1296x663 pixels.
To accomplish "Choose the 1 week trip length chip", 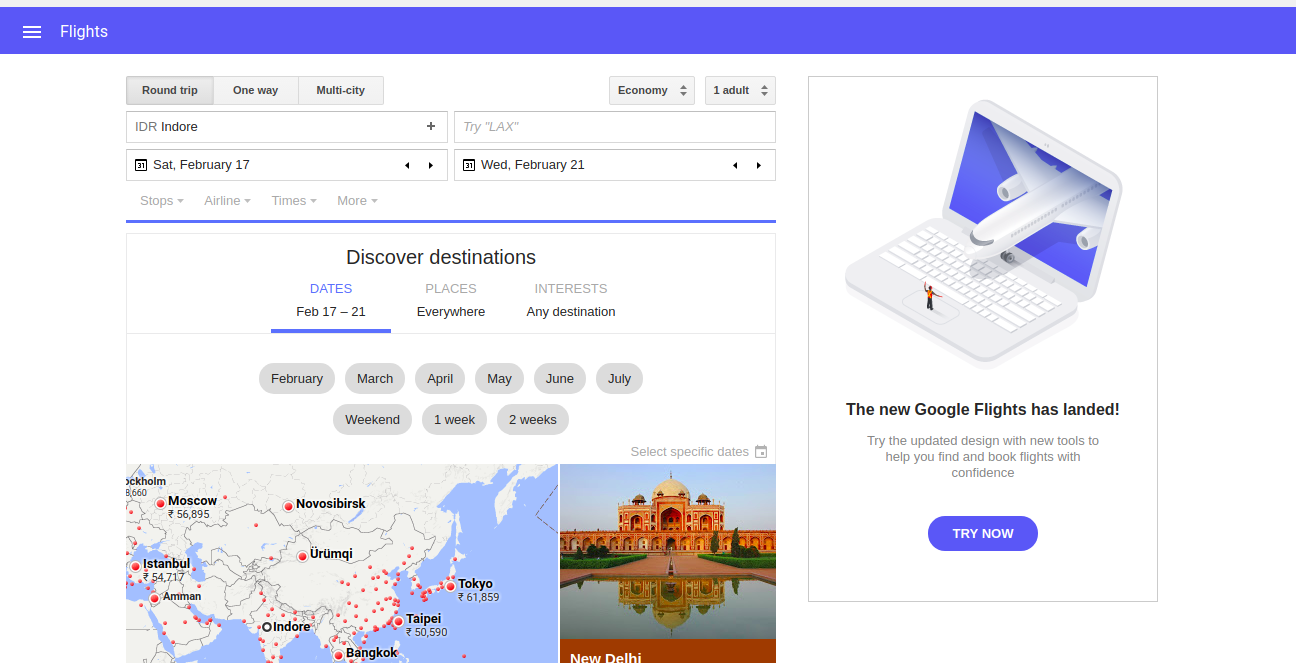I will point(454,420).
